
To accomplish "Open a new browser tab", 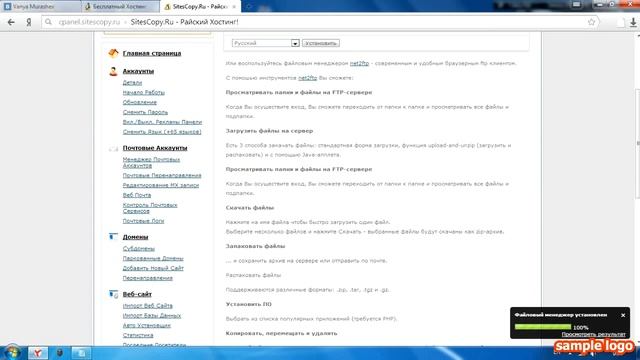I will click(248, 7).
